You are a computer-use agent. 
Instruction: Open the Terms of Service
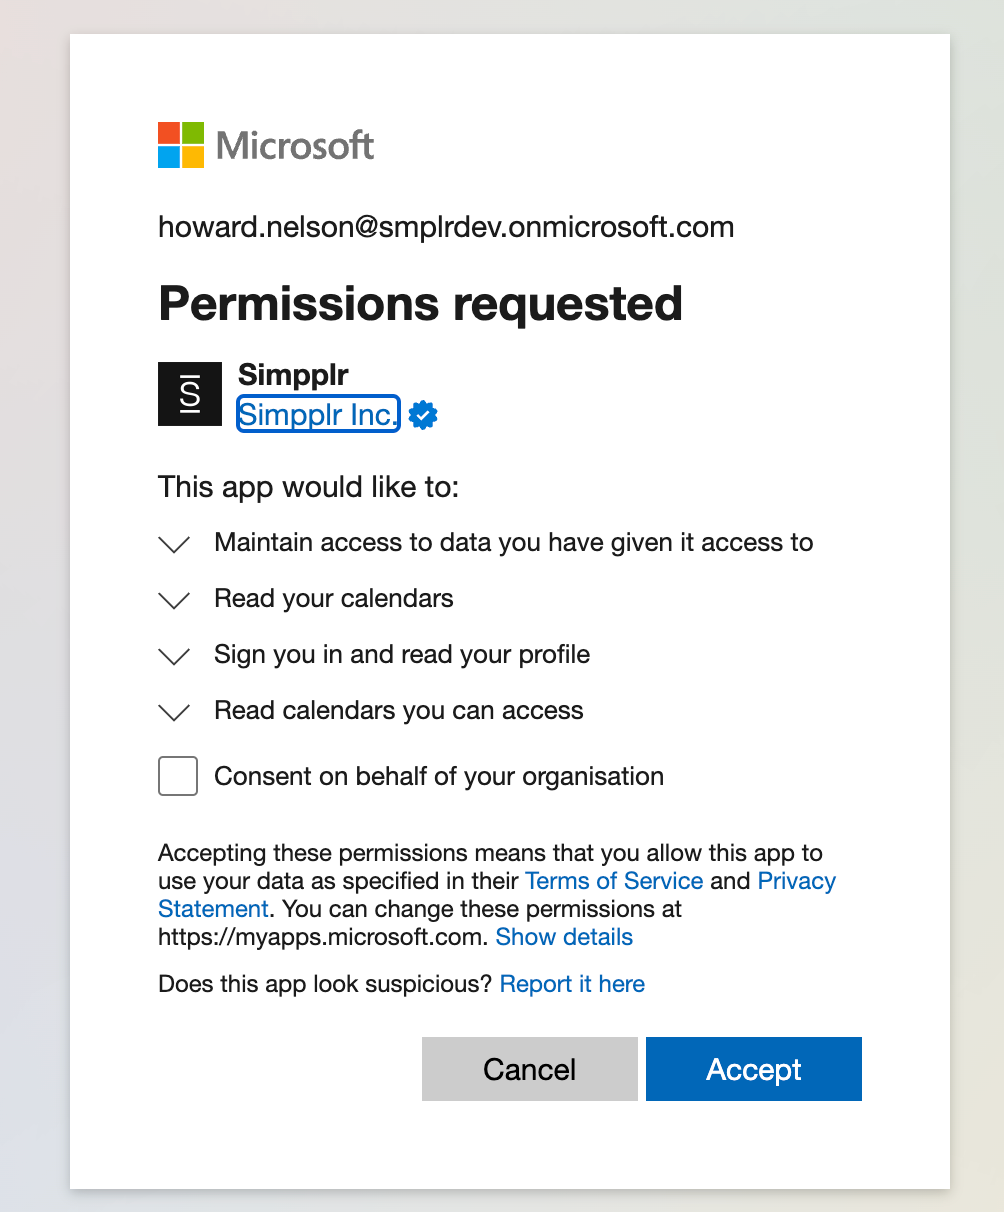click(x=613, y=881)
